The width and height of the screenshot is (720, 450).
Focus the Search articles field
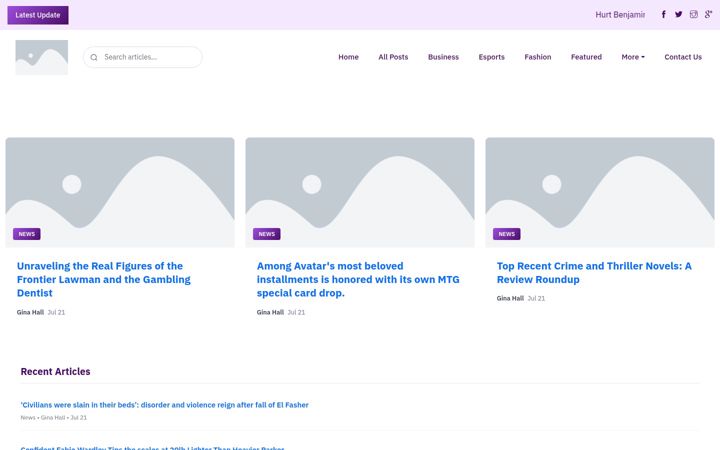(x=143, y=57)
